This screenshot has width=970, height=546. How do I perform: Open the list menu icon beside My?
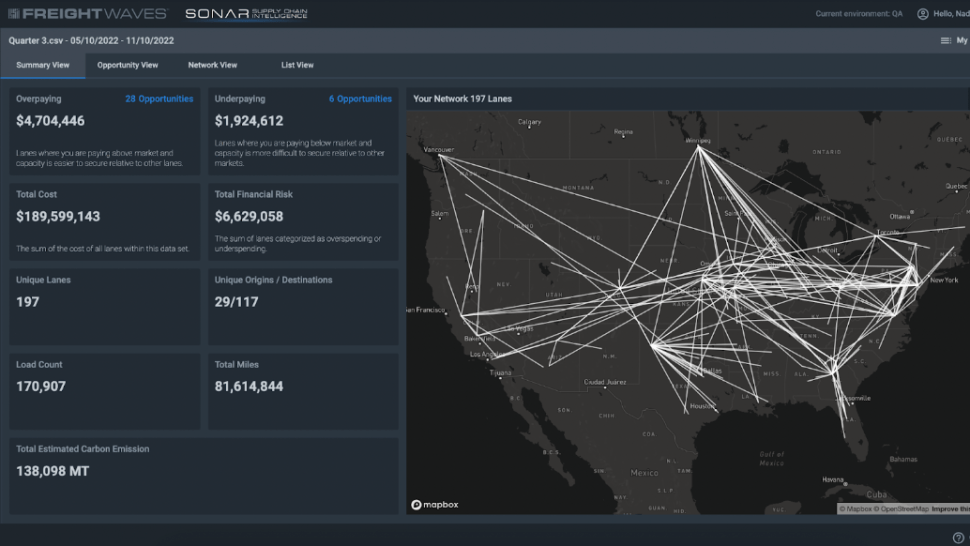point(945,40)
